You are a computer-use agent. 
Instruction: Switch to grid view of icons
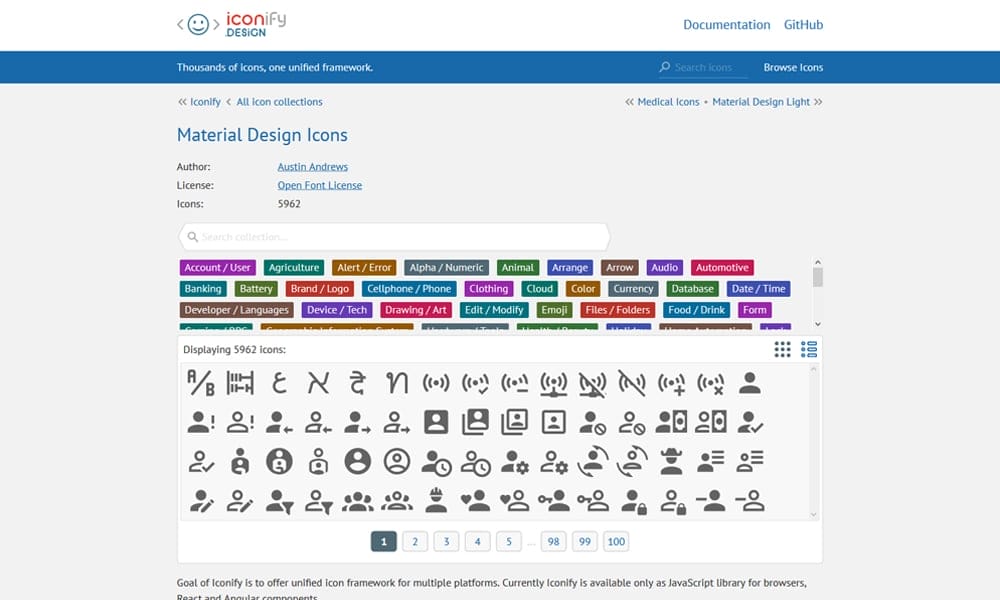783,349
